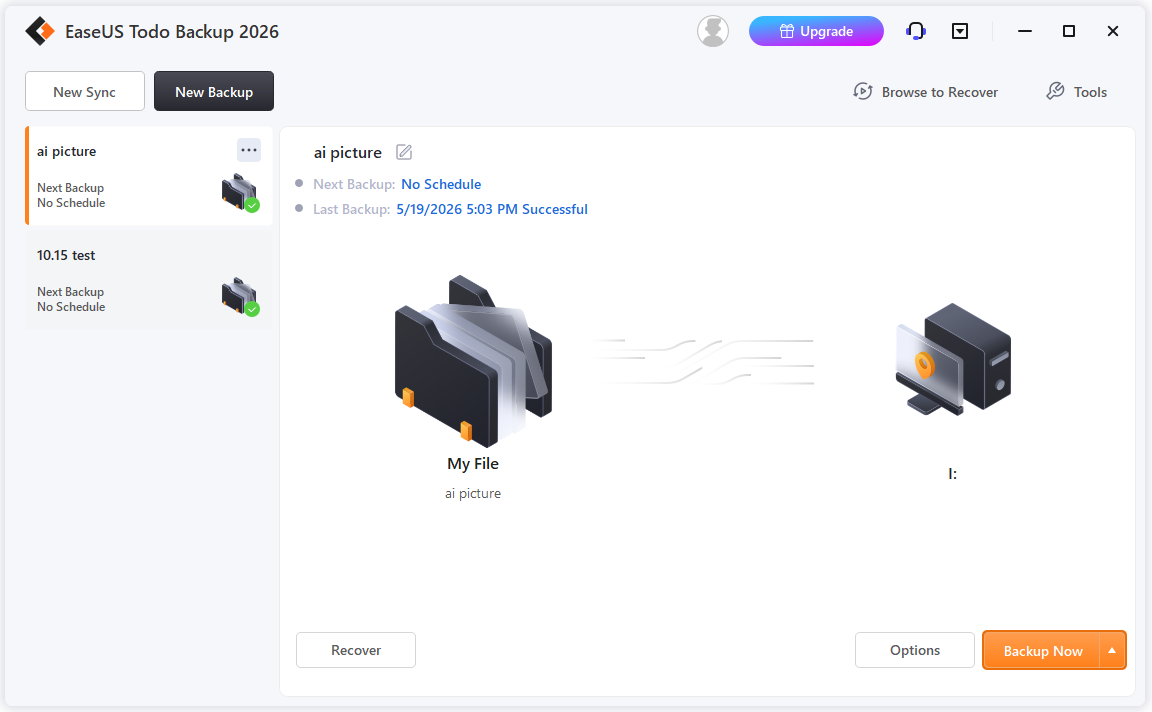Click the edit pencil beside ai picture title

pos(404,152)
